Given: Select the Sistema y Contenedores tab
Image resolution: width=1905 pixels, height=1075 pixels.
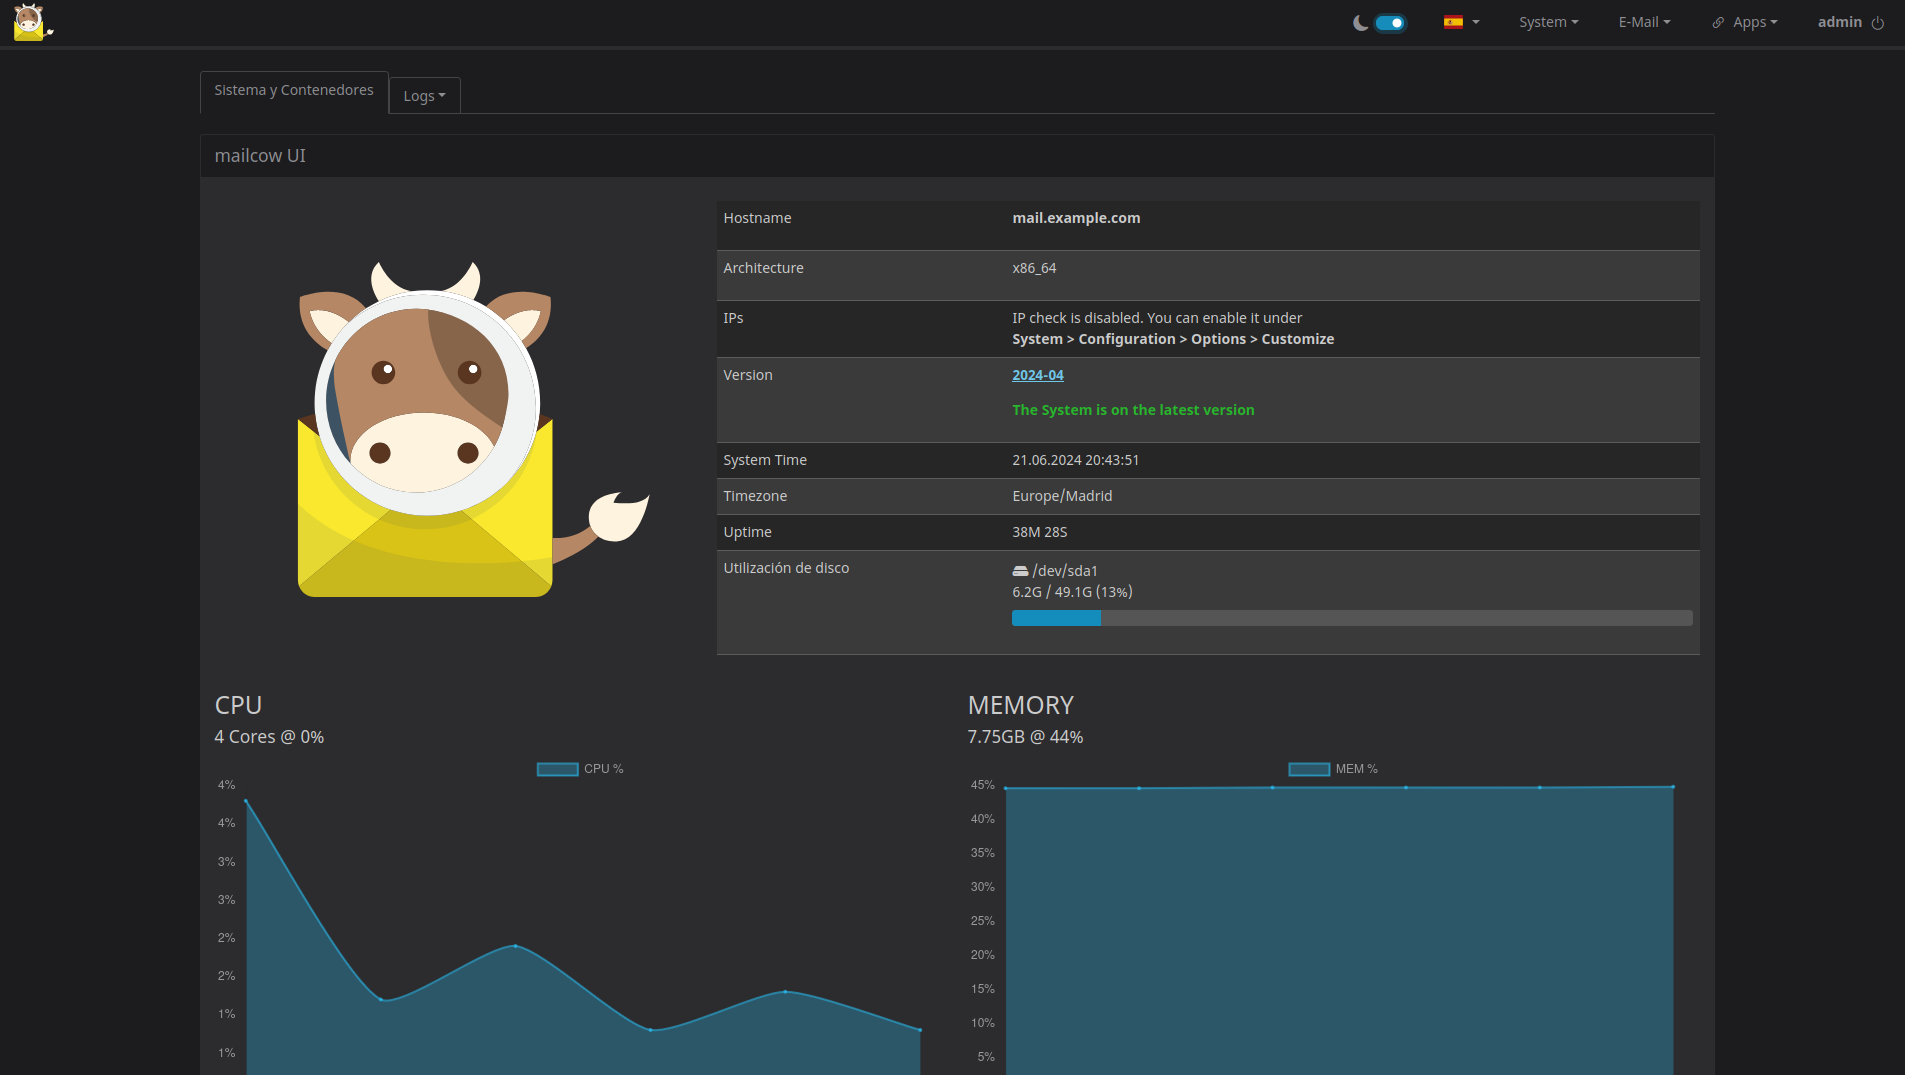Looking at the screenshot, I should (293, 90).
